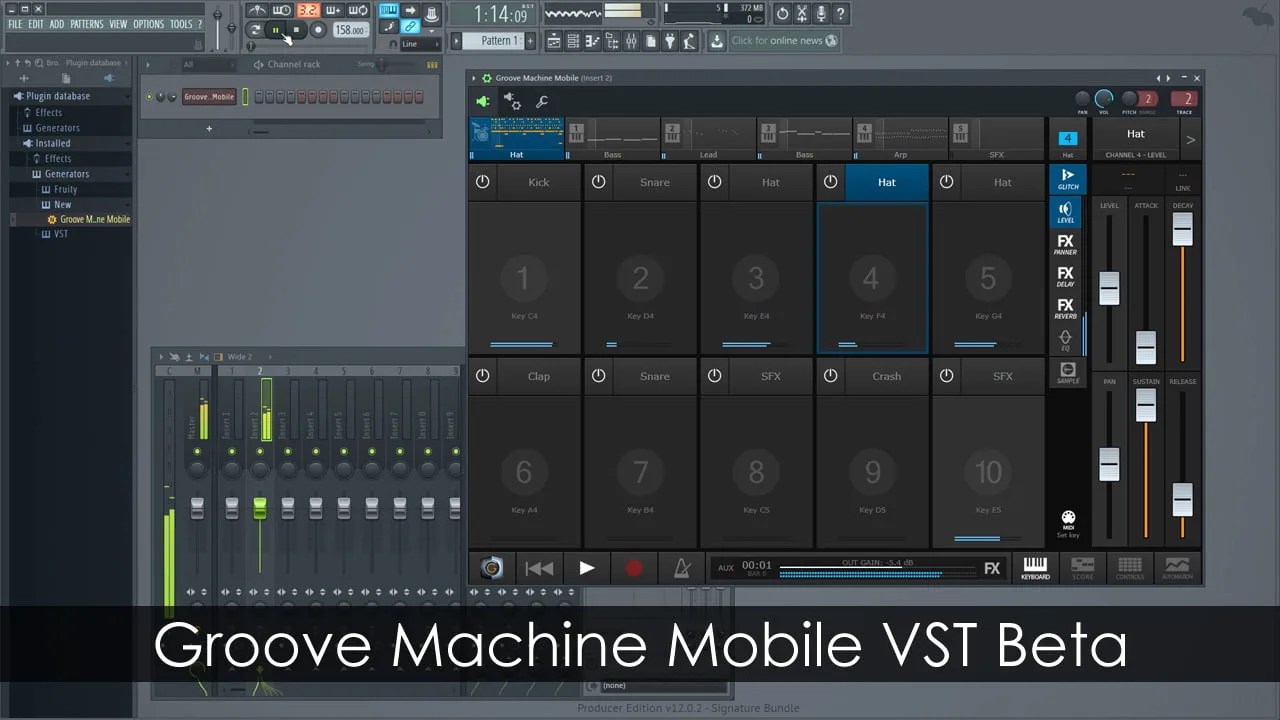Viewport: 1280px width, 720px height.
Task: Open the Automation view in Groove Machine
Action: [x=1177, y=568]
